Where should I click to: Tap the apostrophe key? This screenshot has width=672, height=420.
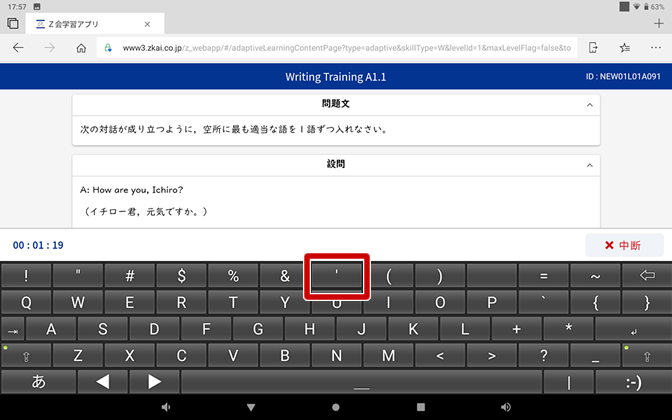pyautogui.click(x=337, y=276)
